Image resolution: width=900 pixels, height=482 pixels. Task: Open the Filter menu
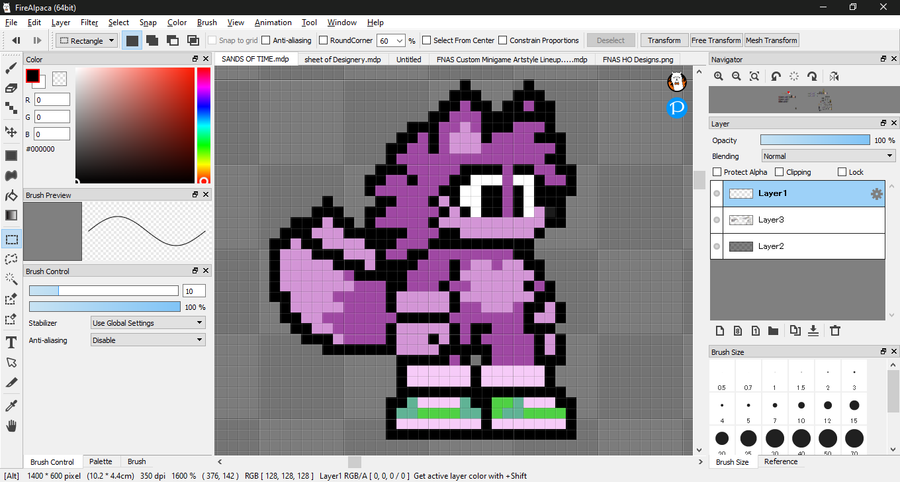click(x=89, y=22)
